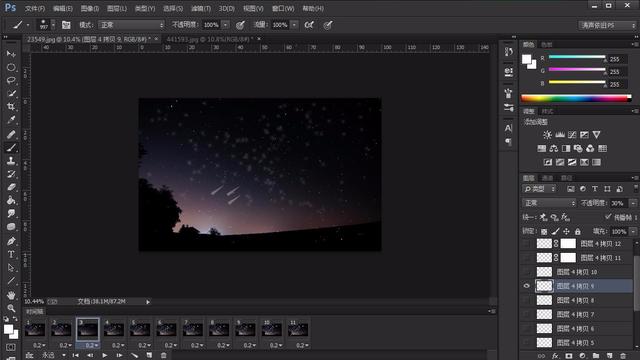640x360 pixels.
Task: Select the Eyedropper tool
Action: click(x=11, y=120)
